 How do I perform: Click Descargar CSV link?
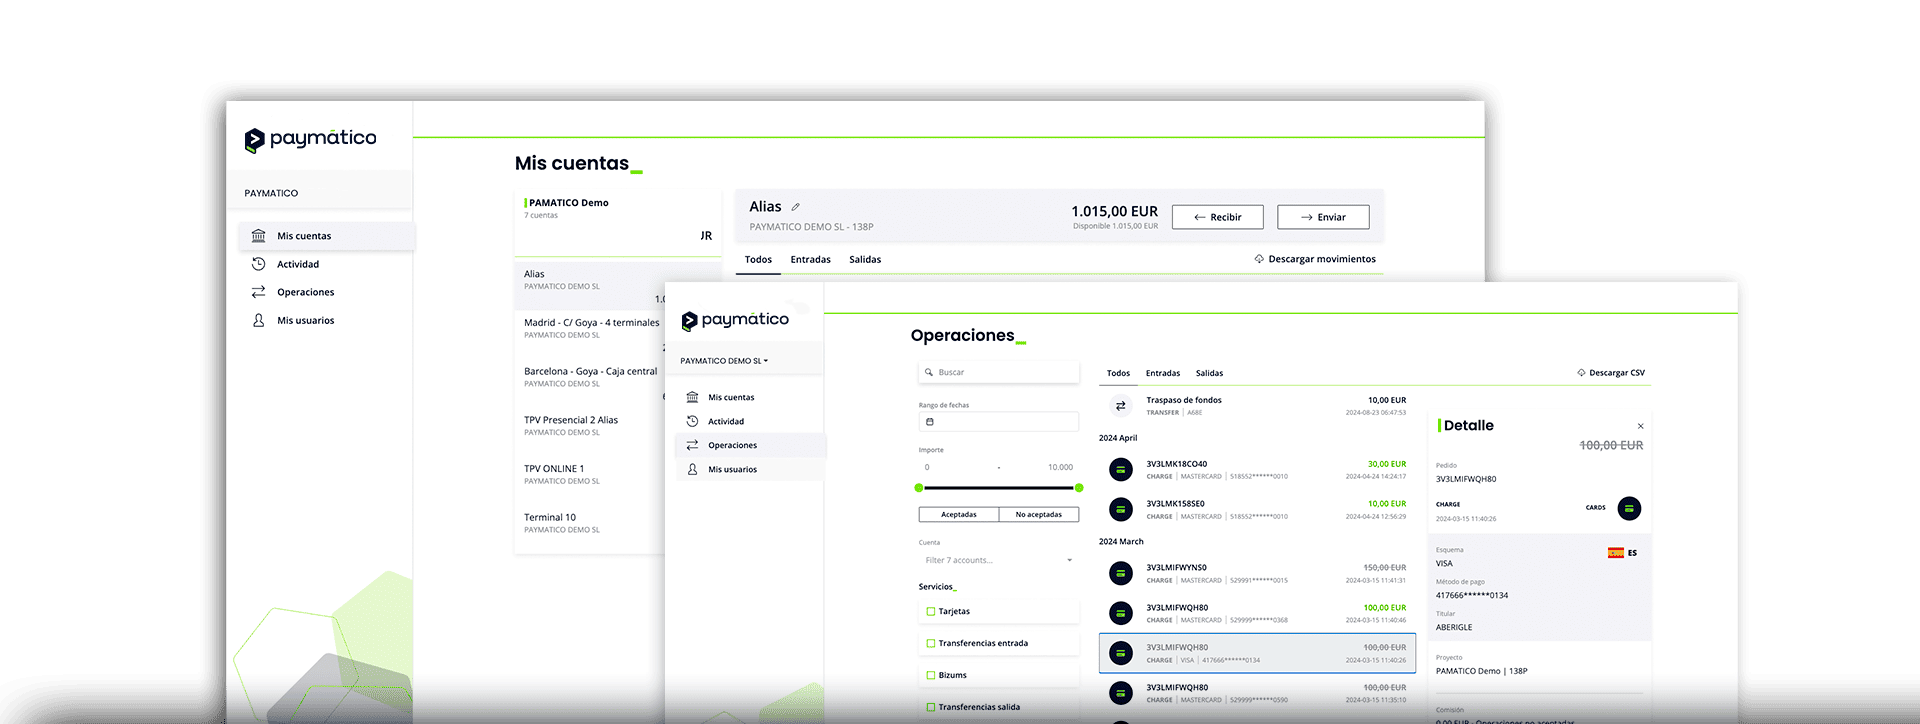(1611, 373)
